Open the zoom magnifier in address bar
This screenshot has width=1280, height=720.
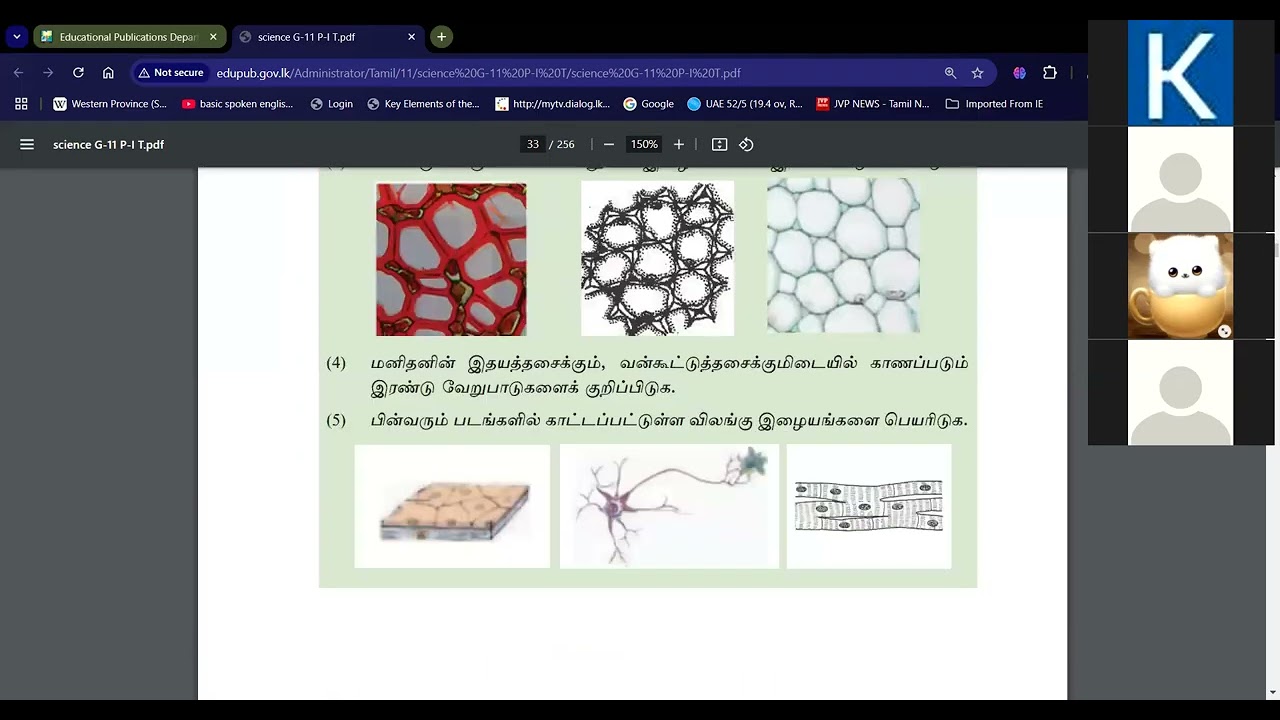[x=950, y=73]
